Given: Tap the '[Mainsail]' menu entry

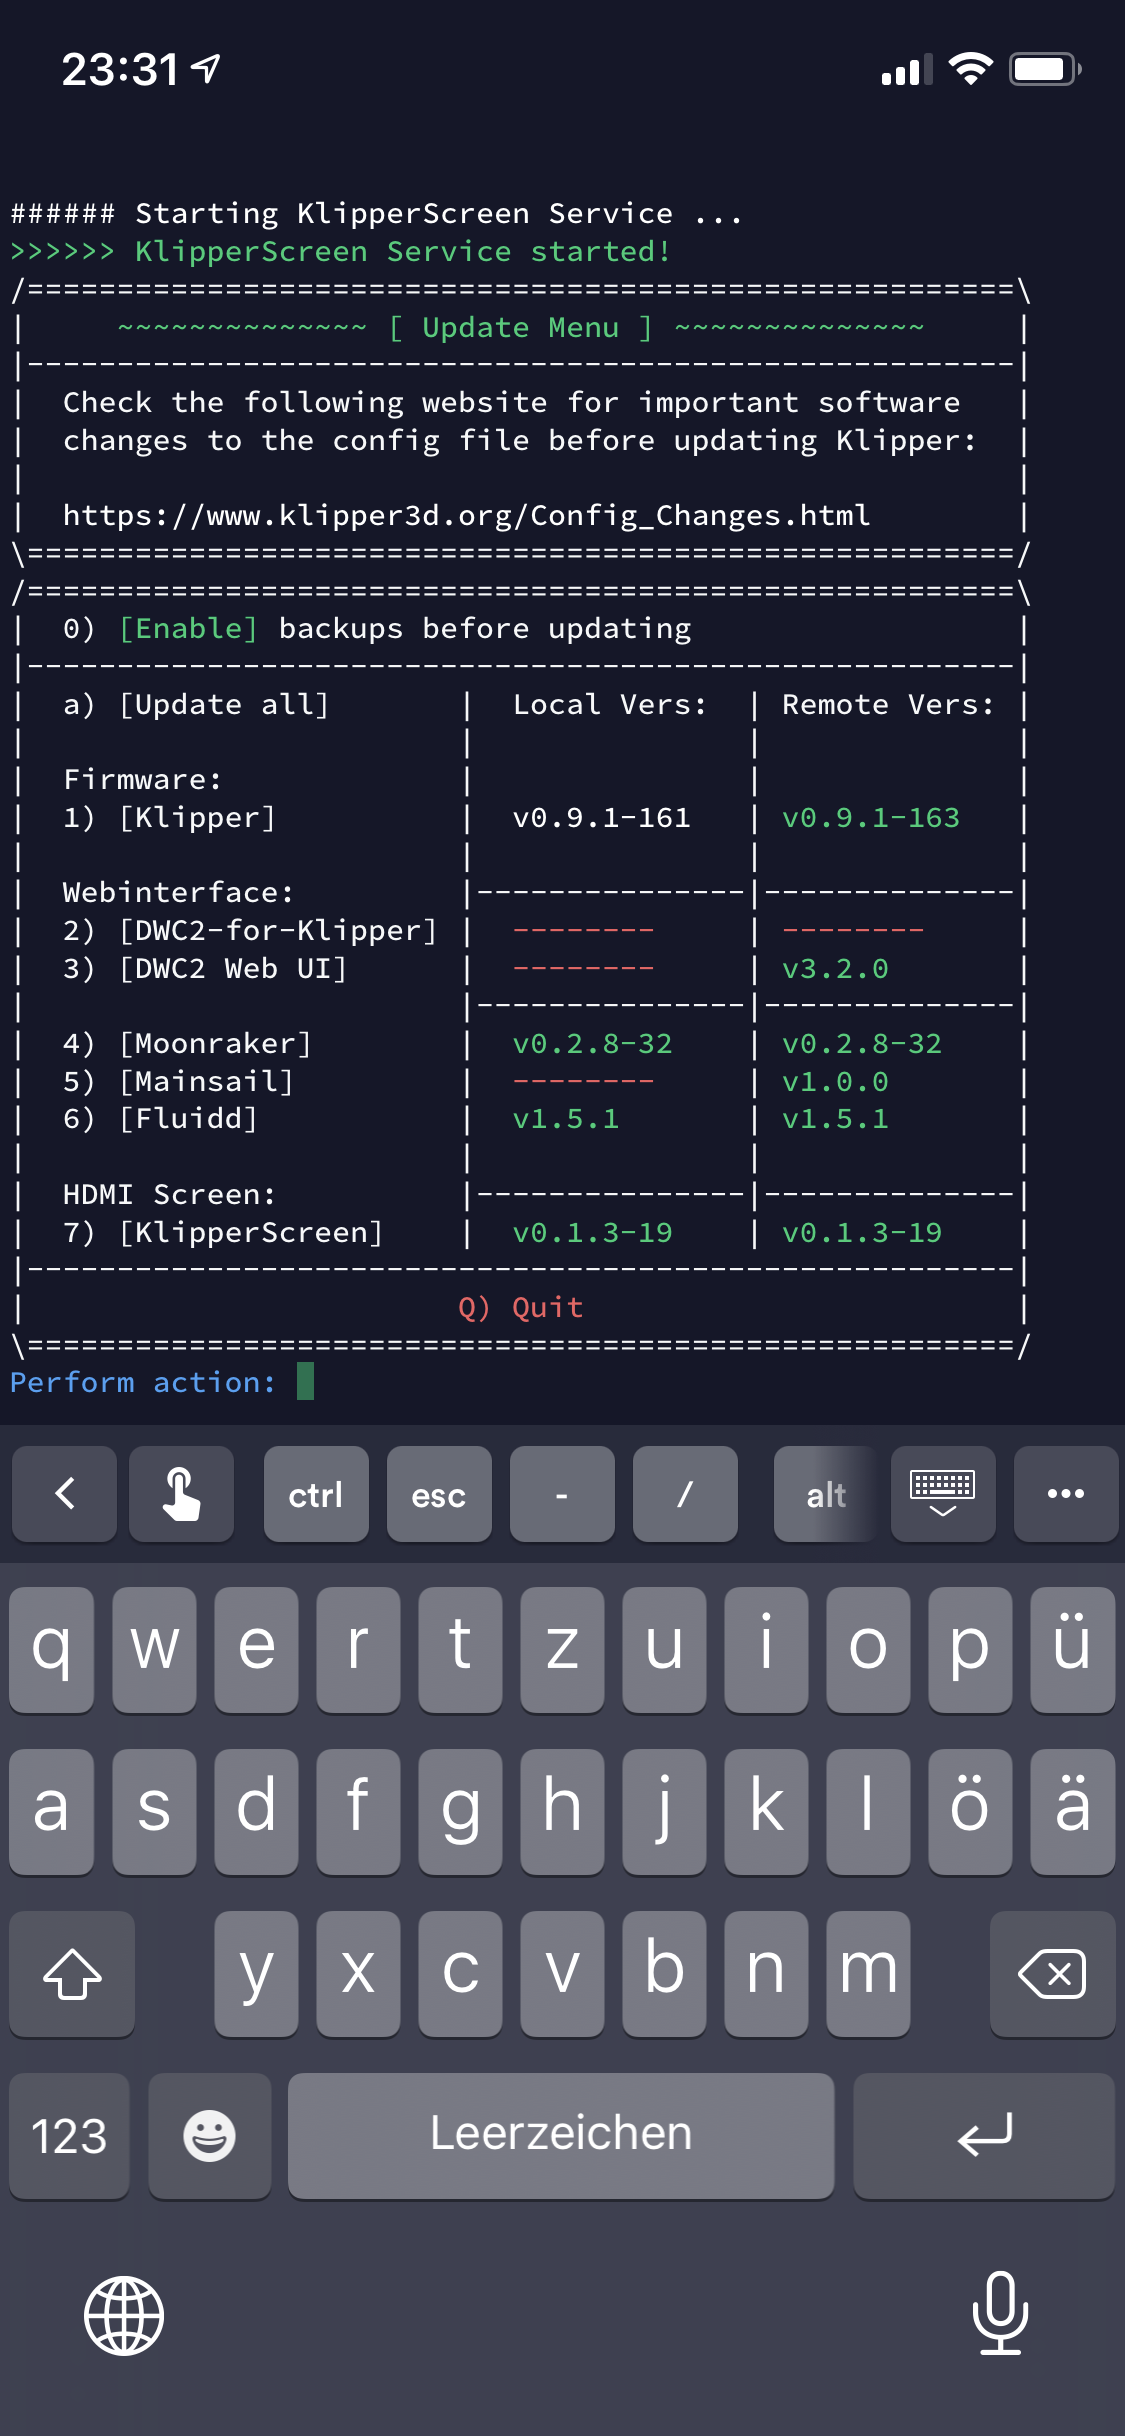Looking at the screenshot, I should pos(206,1081).
